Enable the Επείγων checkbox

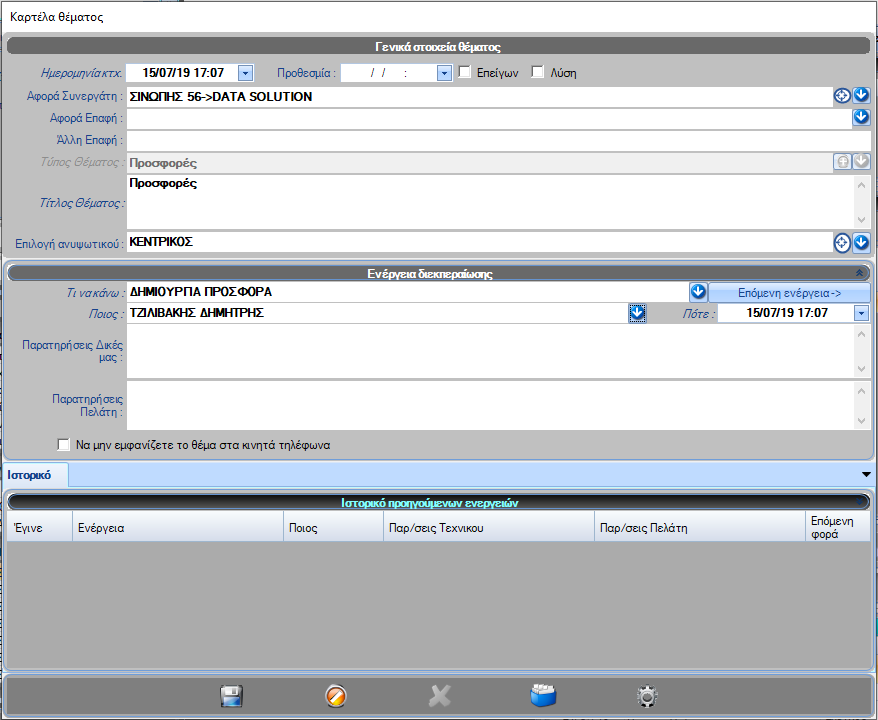[465, 72]
